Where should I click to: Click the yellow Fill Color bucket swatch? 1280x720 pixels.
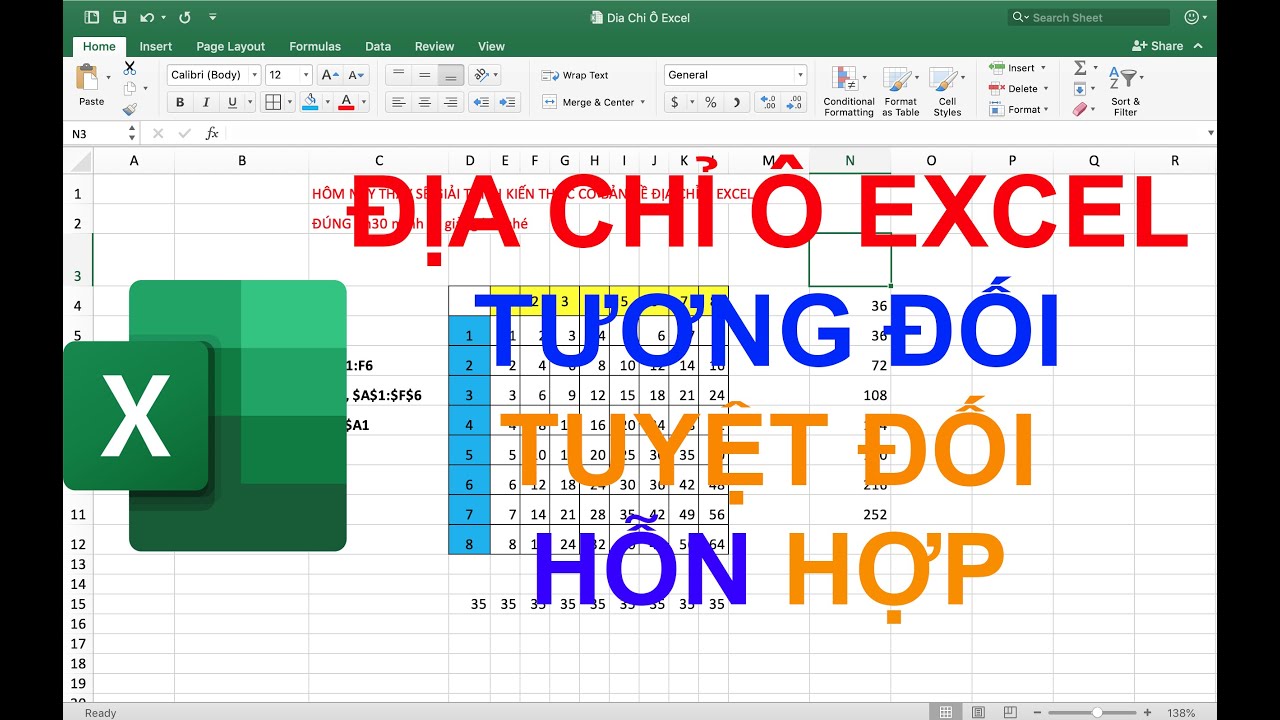click(x=310, y=102)
